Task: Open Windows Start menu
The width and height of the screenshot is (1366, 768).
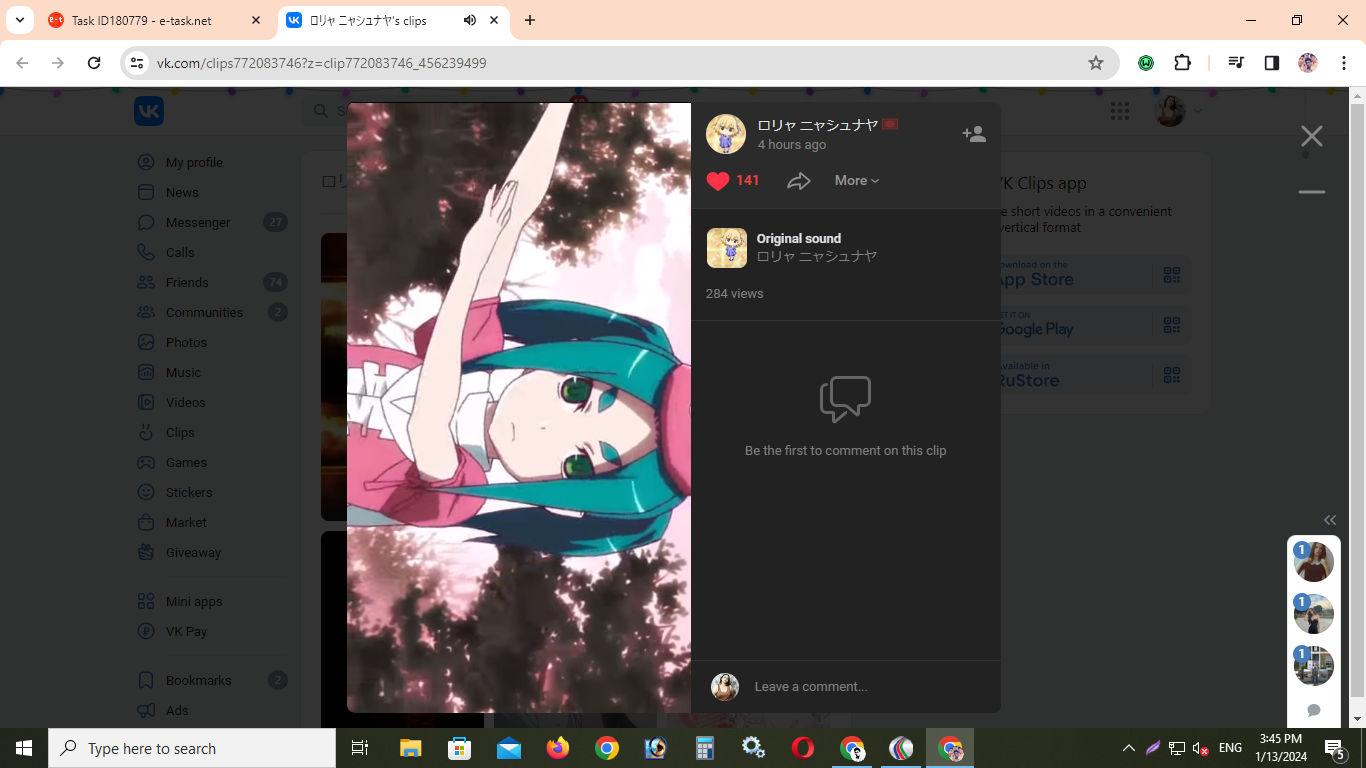Action: click(x=24, y=748)
